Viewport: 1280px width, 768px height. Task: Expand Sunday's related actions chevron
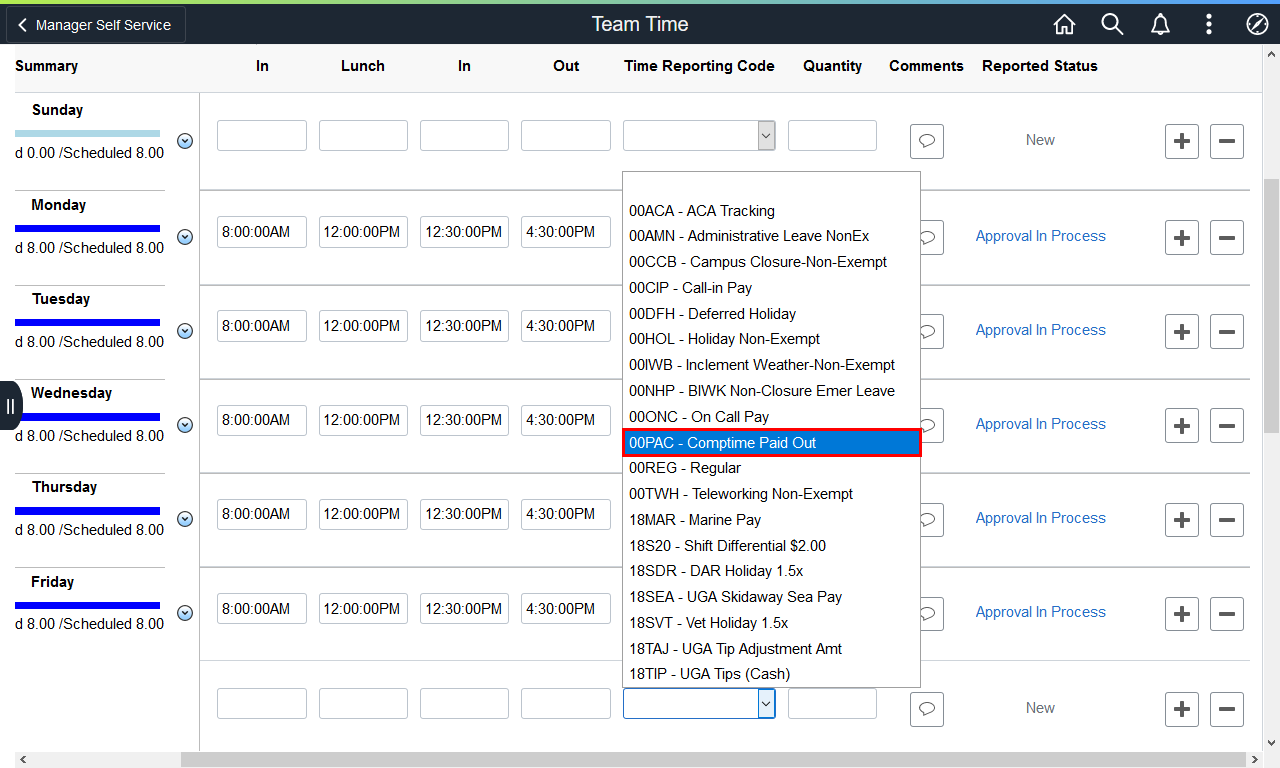tap(185, 141)
